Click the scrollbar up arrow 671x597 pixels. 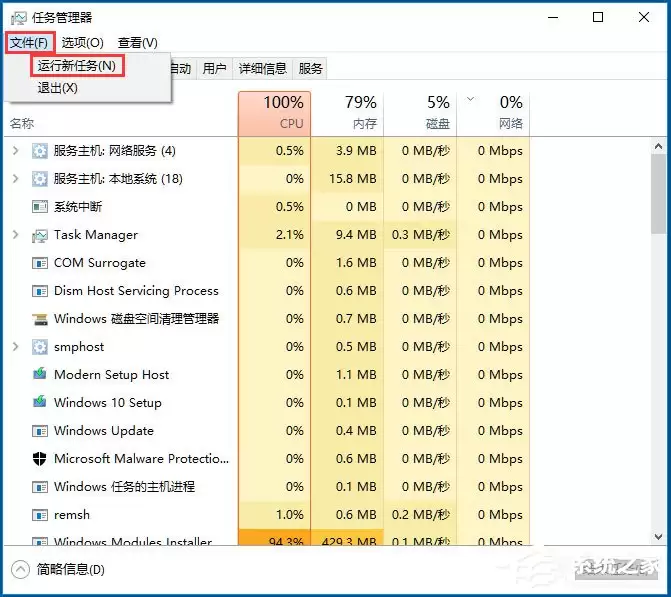(659, 146)
